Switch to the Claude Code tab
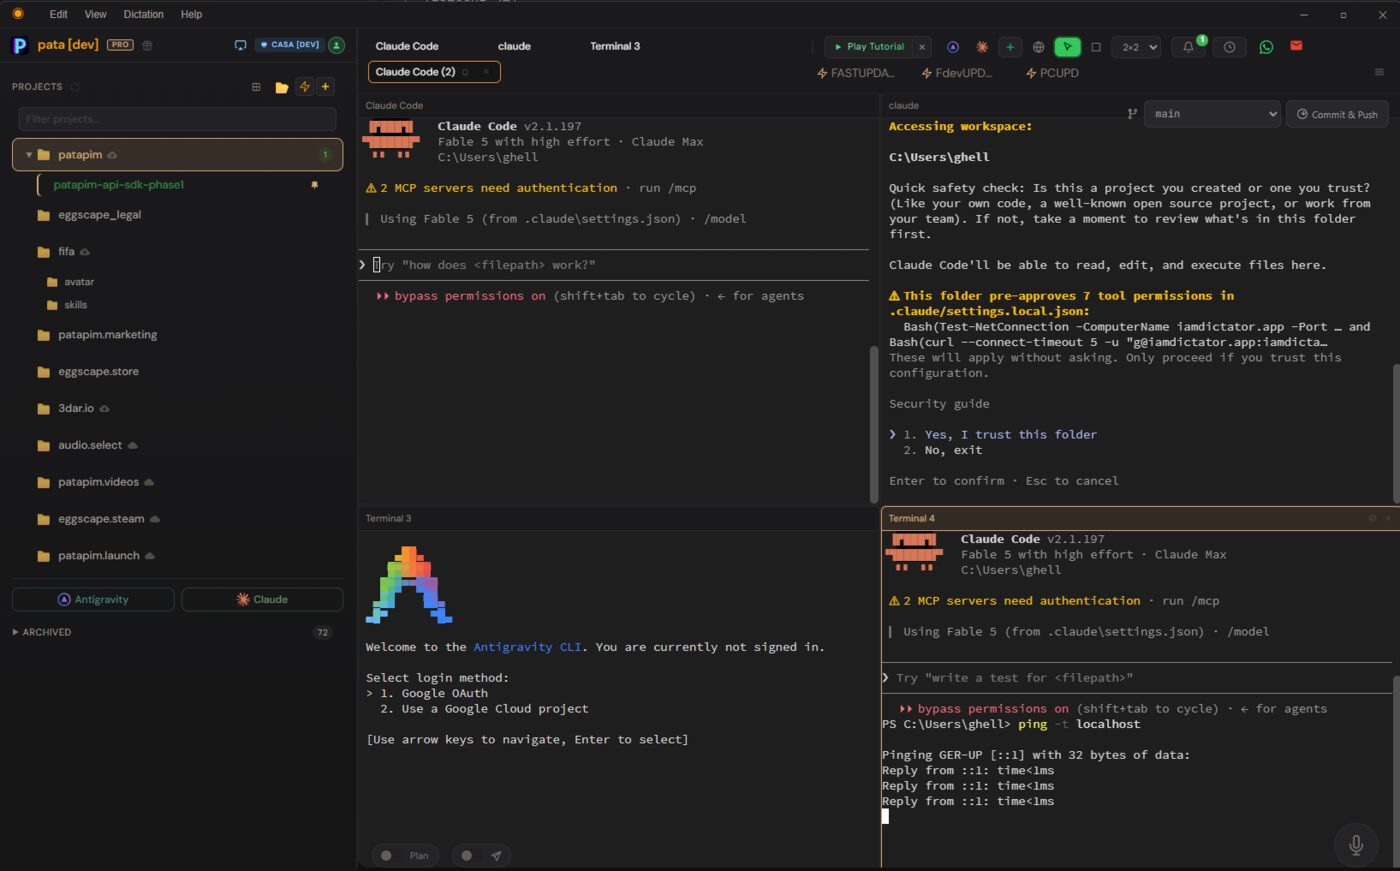This screenshot has width=1400, height=871. (407, 46)
